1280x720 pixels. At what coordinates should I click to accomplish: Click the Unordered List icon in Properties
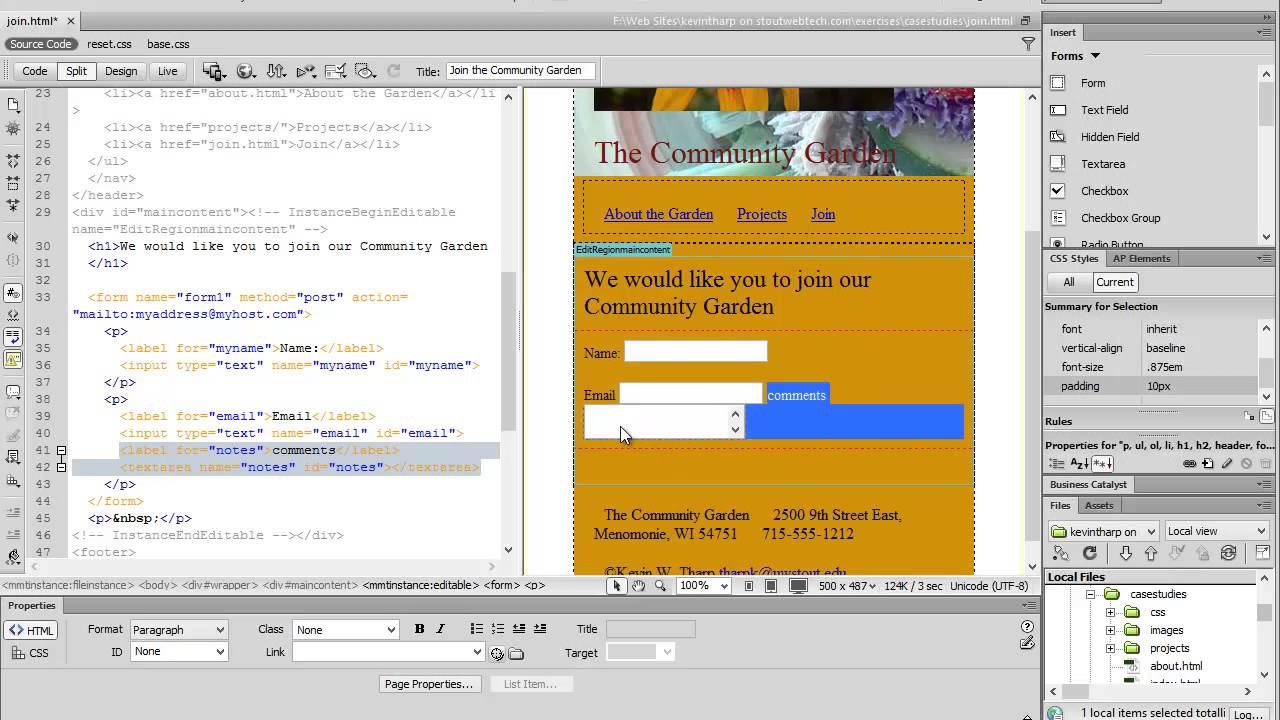click(x=477, y=629)
